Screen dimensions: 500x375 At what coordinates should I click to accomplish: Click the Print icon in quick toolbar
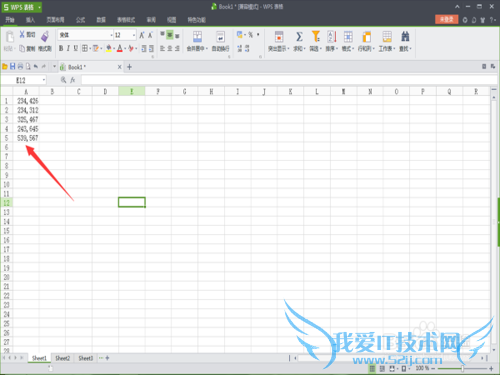pyautogui.click(x=20, y=67)
